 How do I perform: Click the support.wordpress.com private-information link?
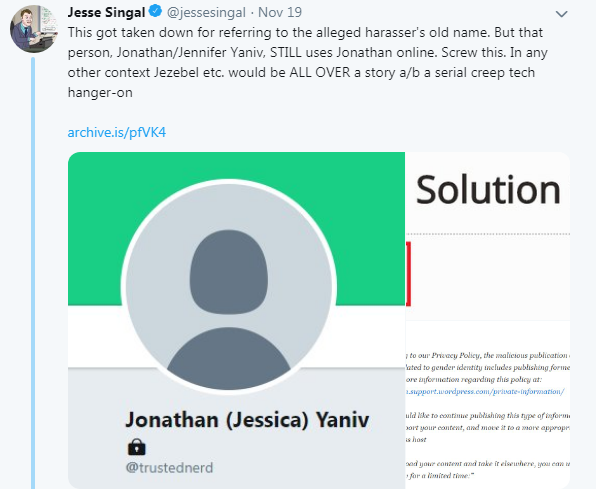[485, 391]
